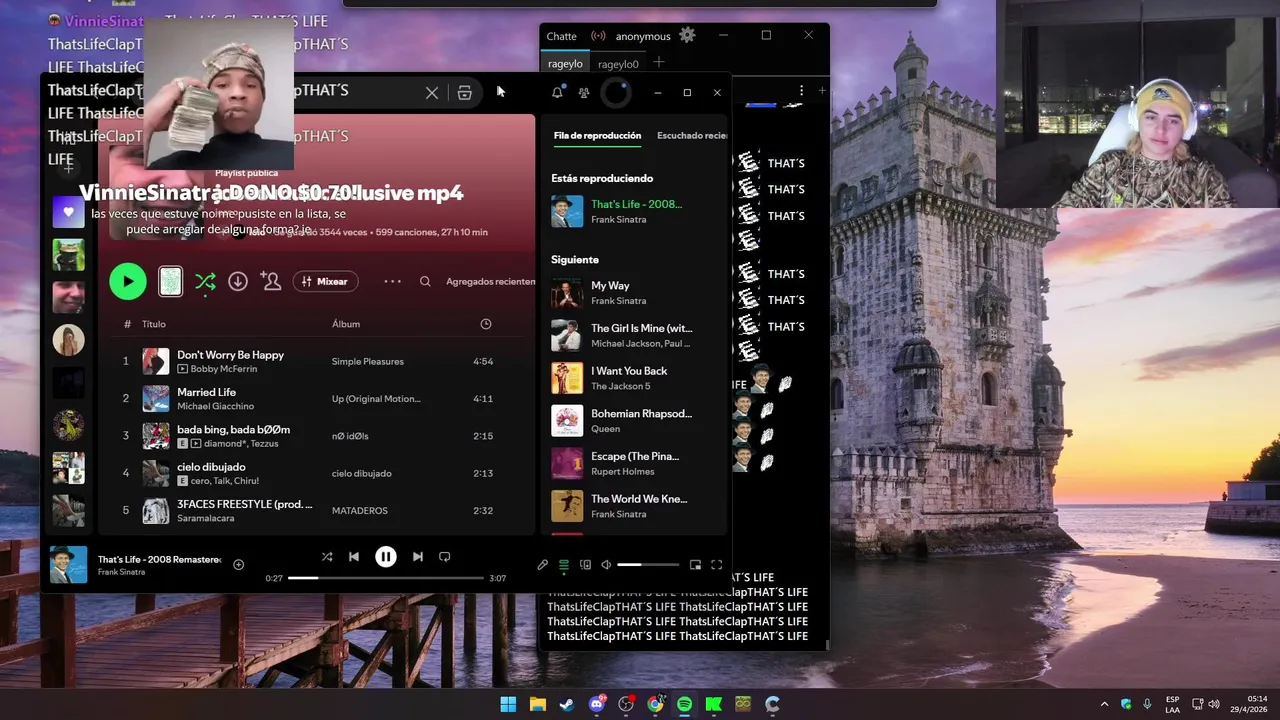Switch to Escuchado recientemente tab

(x=692, y=136)
